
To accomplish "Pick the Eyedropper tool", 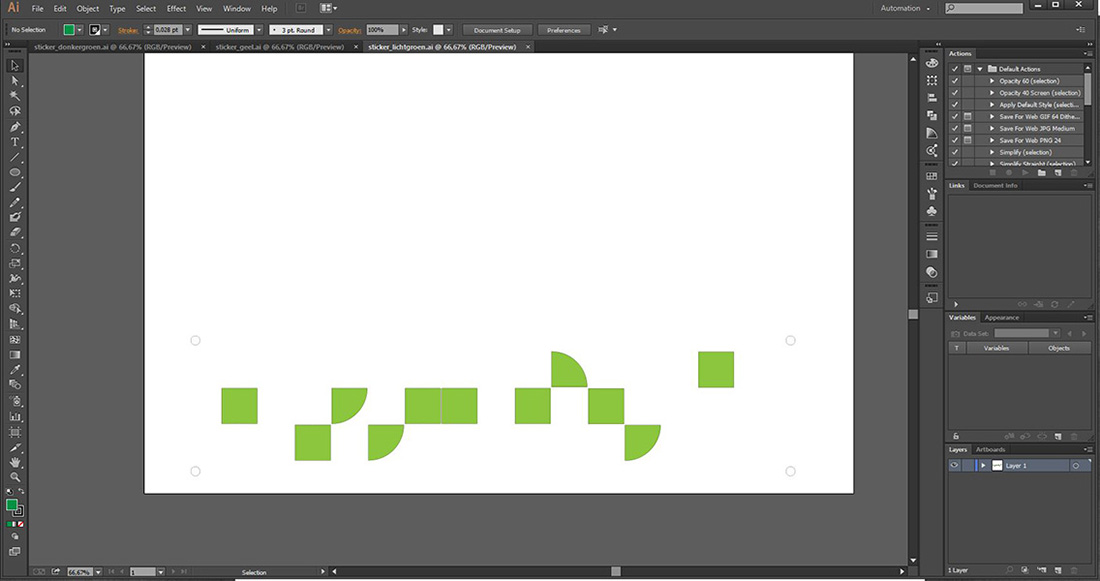I will pos(15,370).
